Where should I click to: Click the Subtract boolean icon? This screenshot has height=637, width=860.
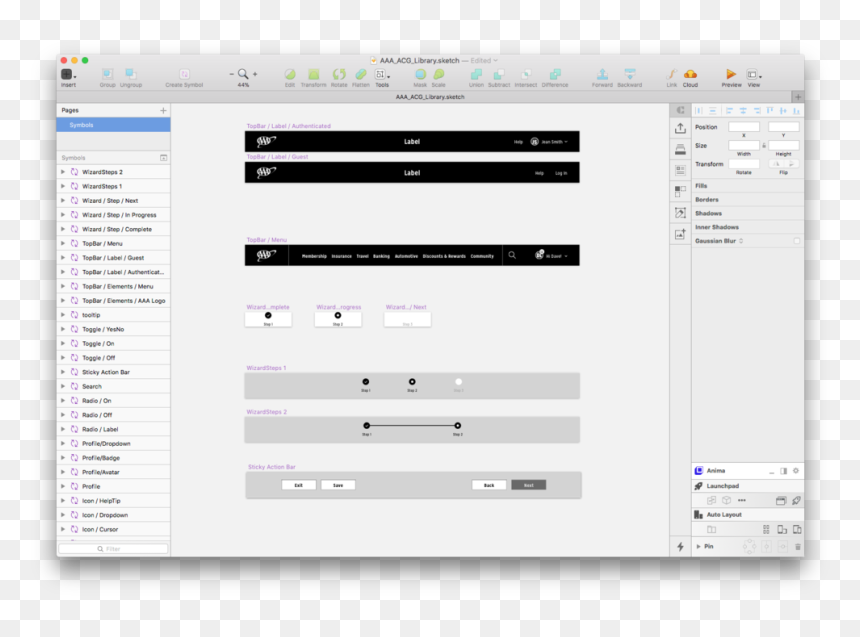pos(499,74)
